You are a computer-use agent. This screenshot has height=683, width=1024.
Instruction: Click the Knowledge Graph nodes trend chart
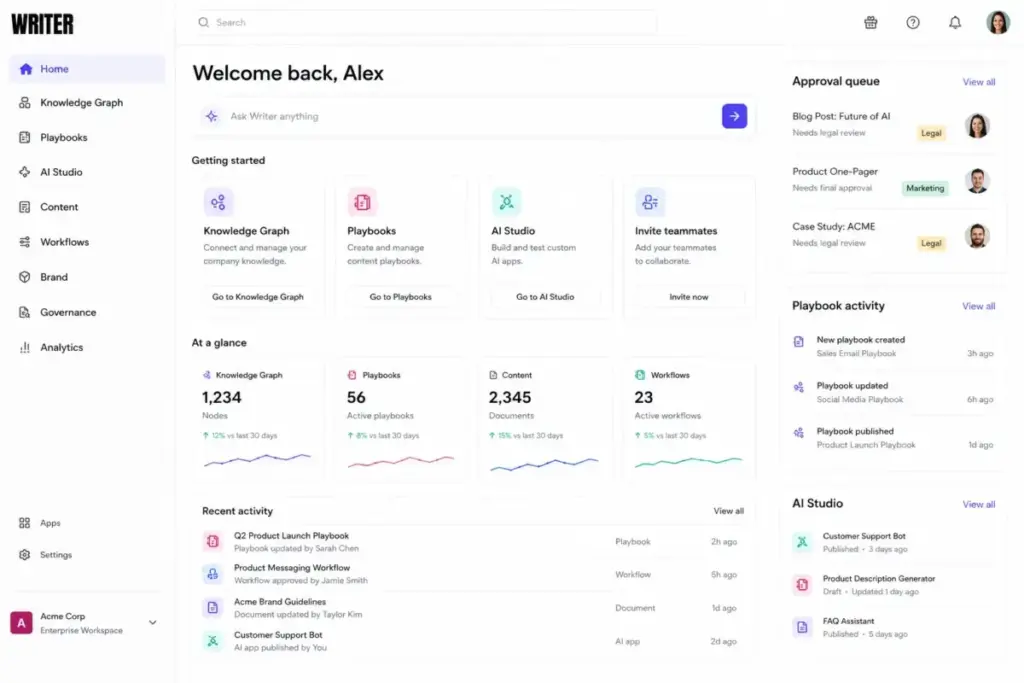click(x=257, y=460)
